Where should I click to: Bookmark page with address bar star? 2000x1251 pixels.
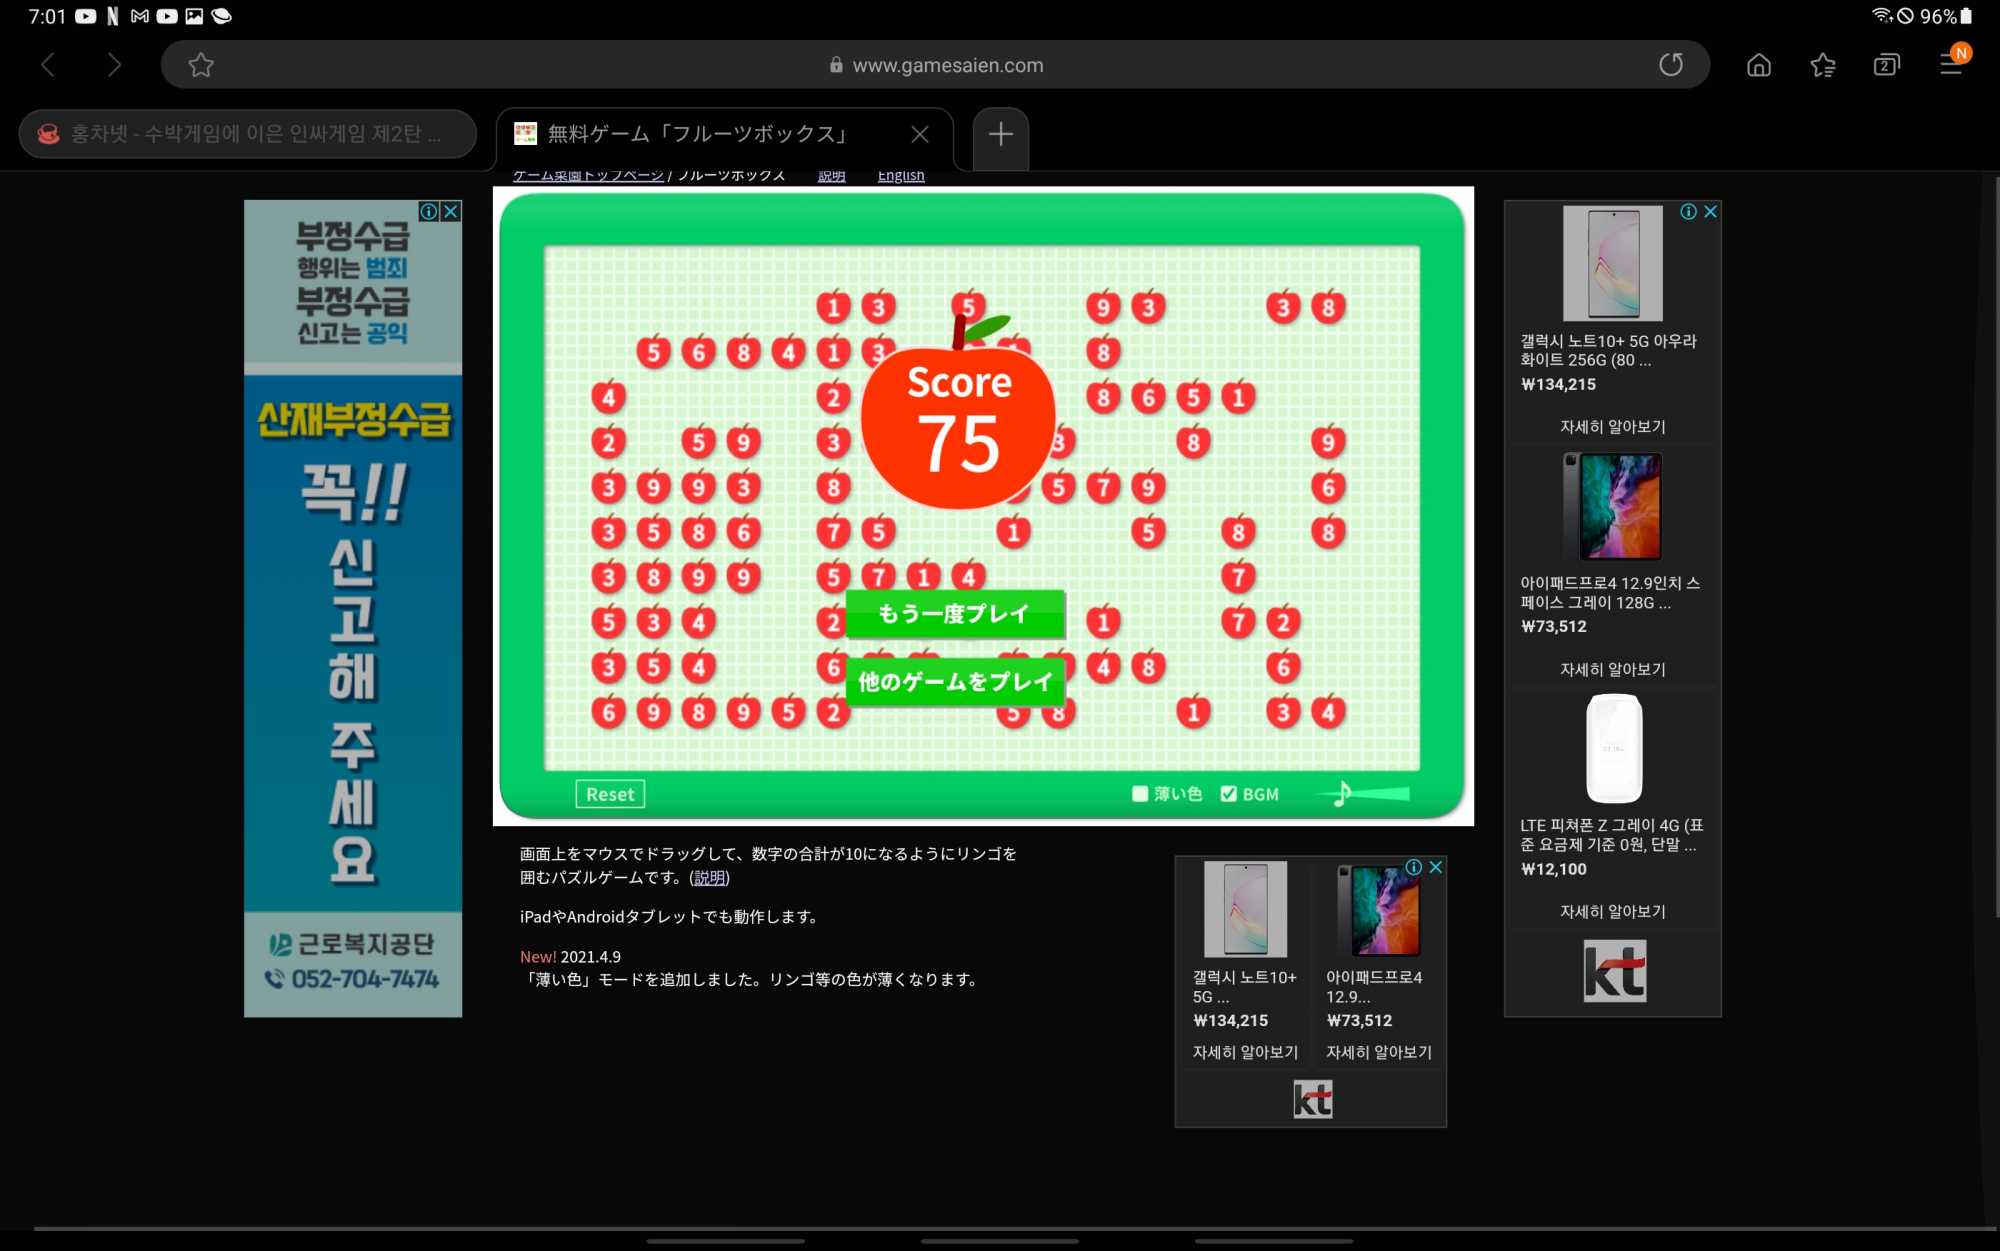pyautogui.click(x=201, y=65)
